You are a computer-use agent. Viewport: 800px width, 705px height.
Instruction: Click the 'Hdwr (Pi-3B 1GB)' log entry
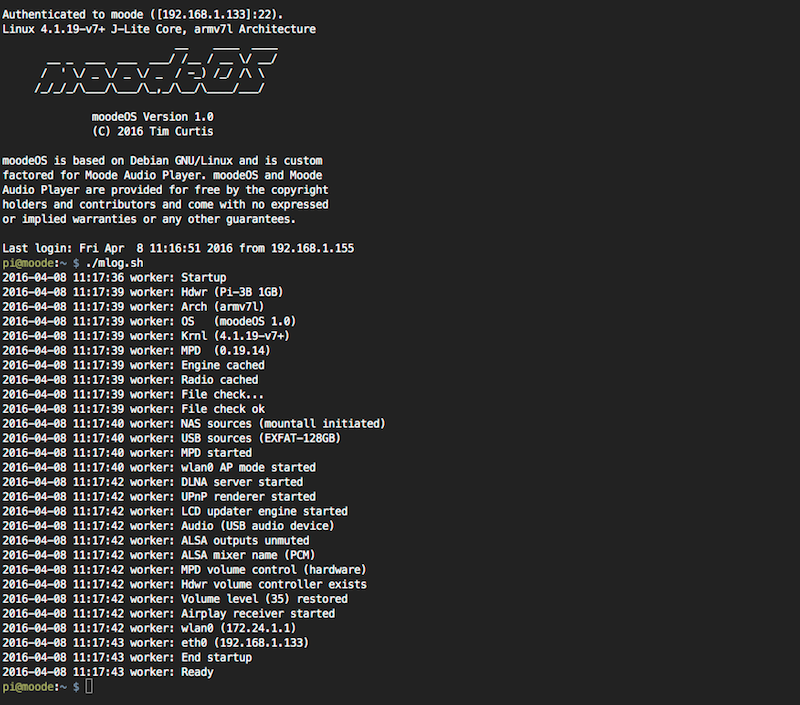(142, 292)
